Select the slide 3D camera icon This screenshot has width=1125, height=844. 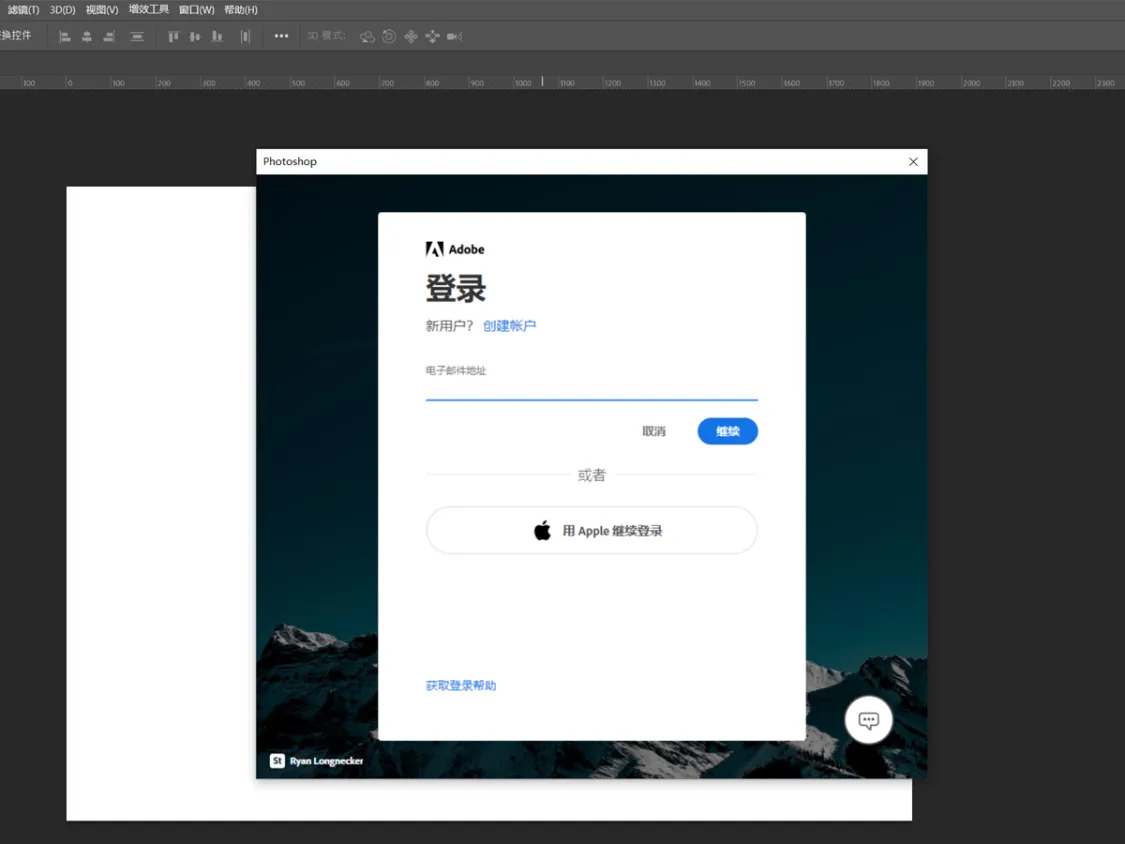click(x=432, y=36)
